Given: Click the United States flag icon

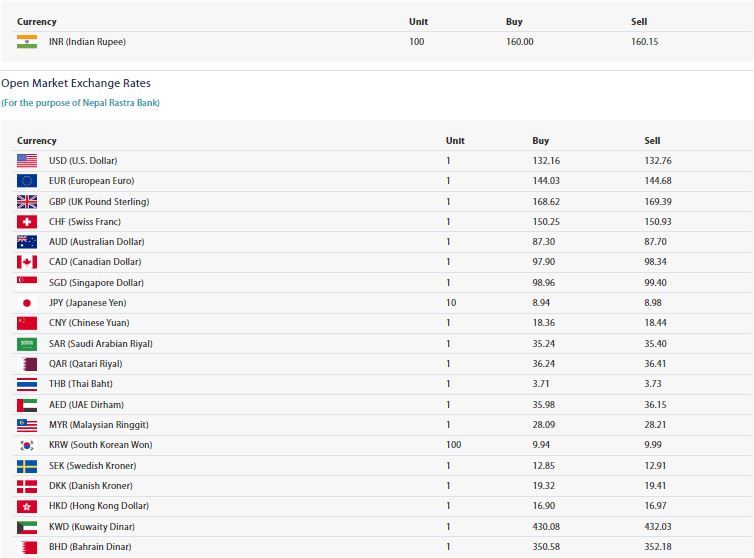Looking at the screenshot, I should [27, 161].
